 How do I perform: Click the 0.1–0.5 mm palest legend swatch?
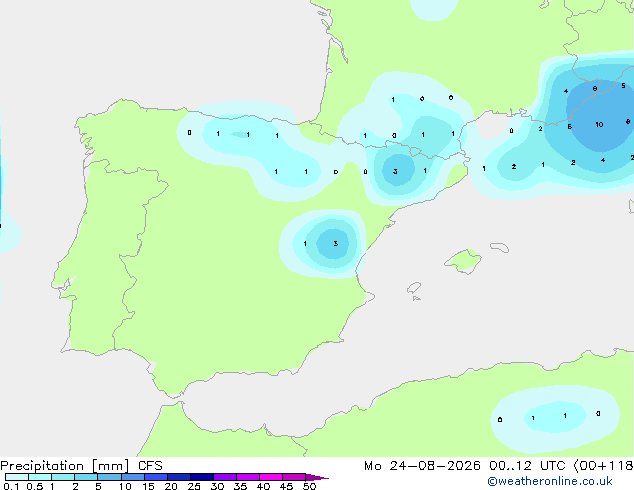click(x=17, y=477)
